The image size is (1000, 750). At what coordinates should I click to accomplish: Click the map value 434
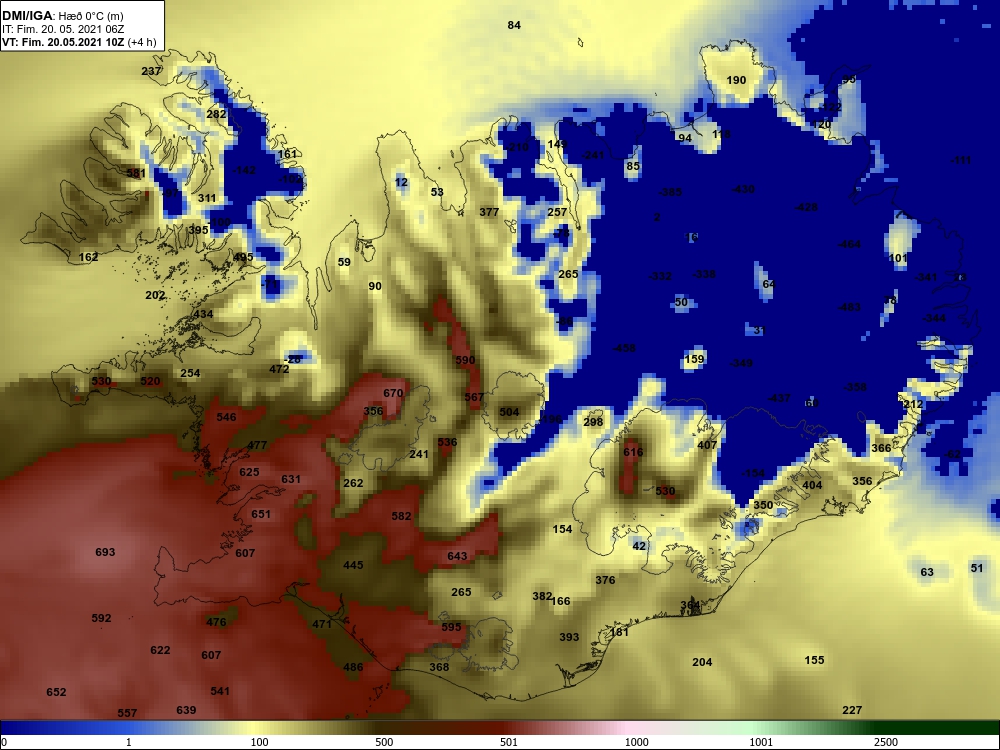[203, 314]
